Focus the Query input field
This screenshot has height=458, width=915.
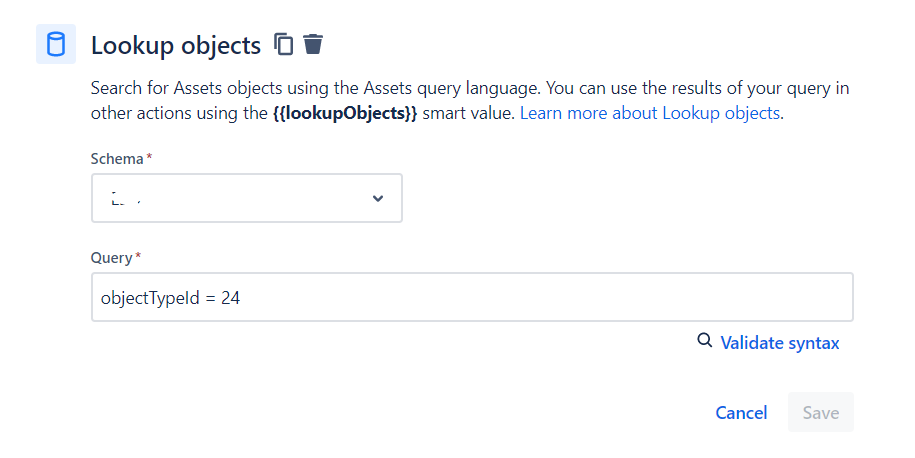point(472,297)
